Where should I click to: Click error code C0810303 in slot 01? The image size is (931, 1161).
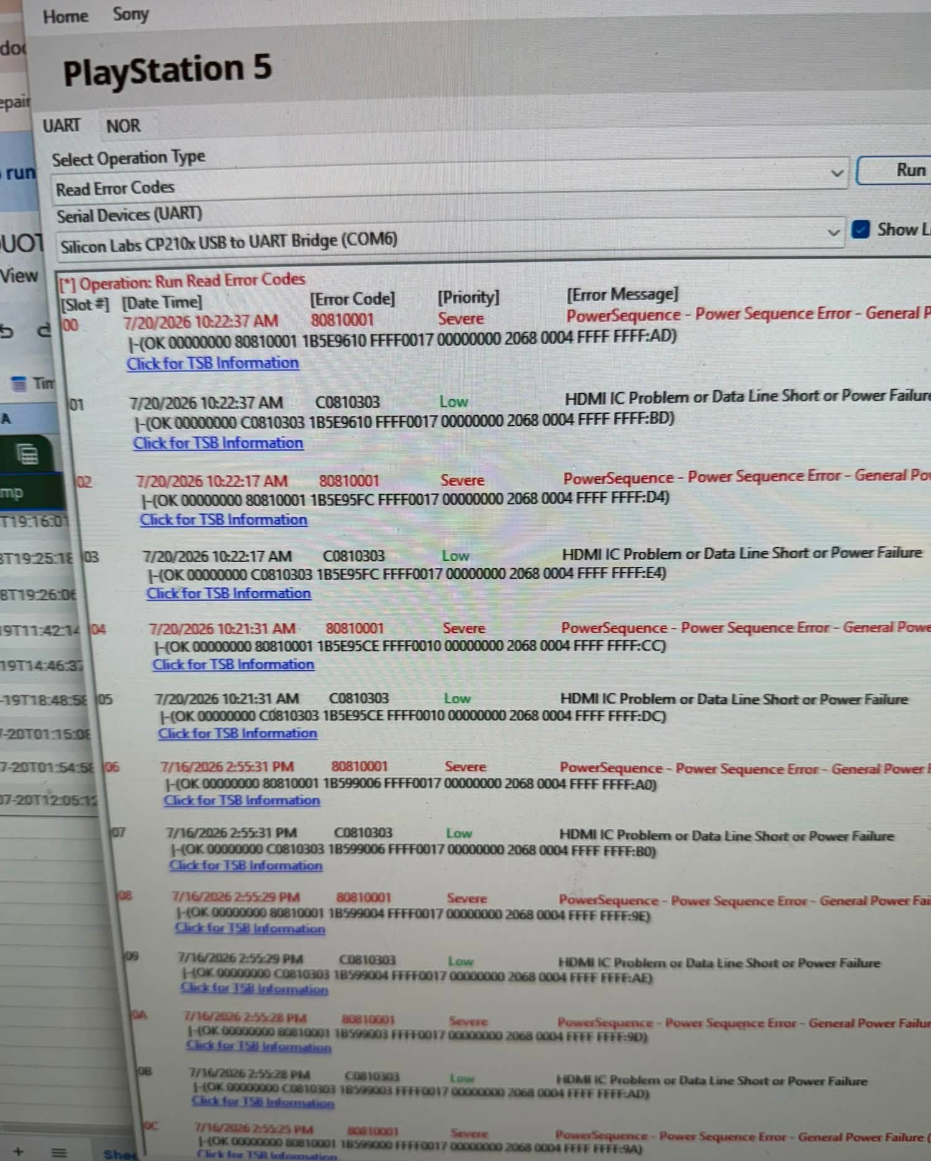(x=347, y=402)
